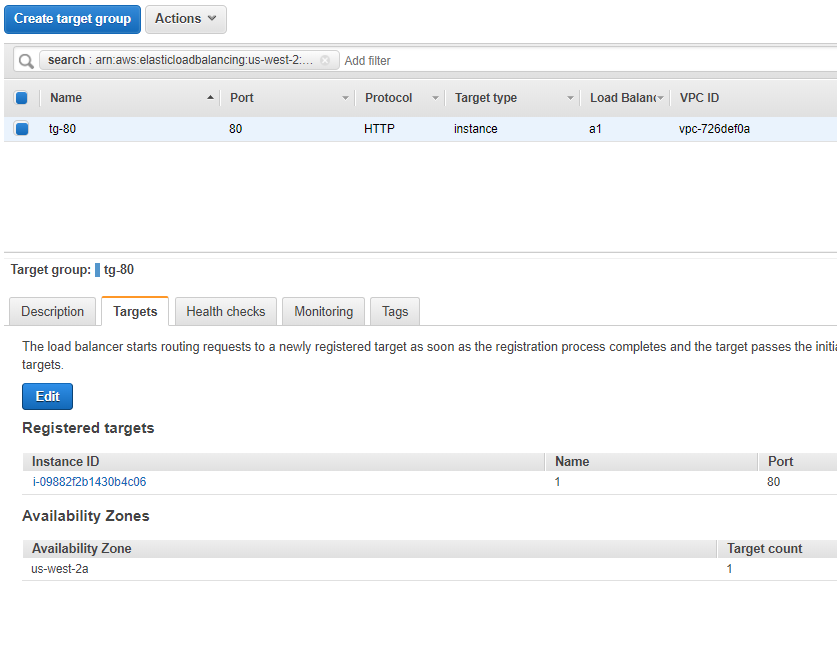Switch to the Description tab
This screenshot has height=648, width=837.
(52, 311)
